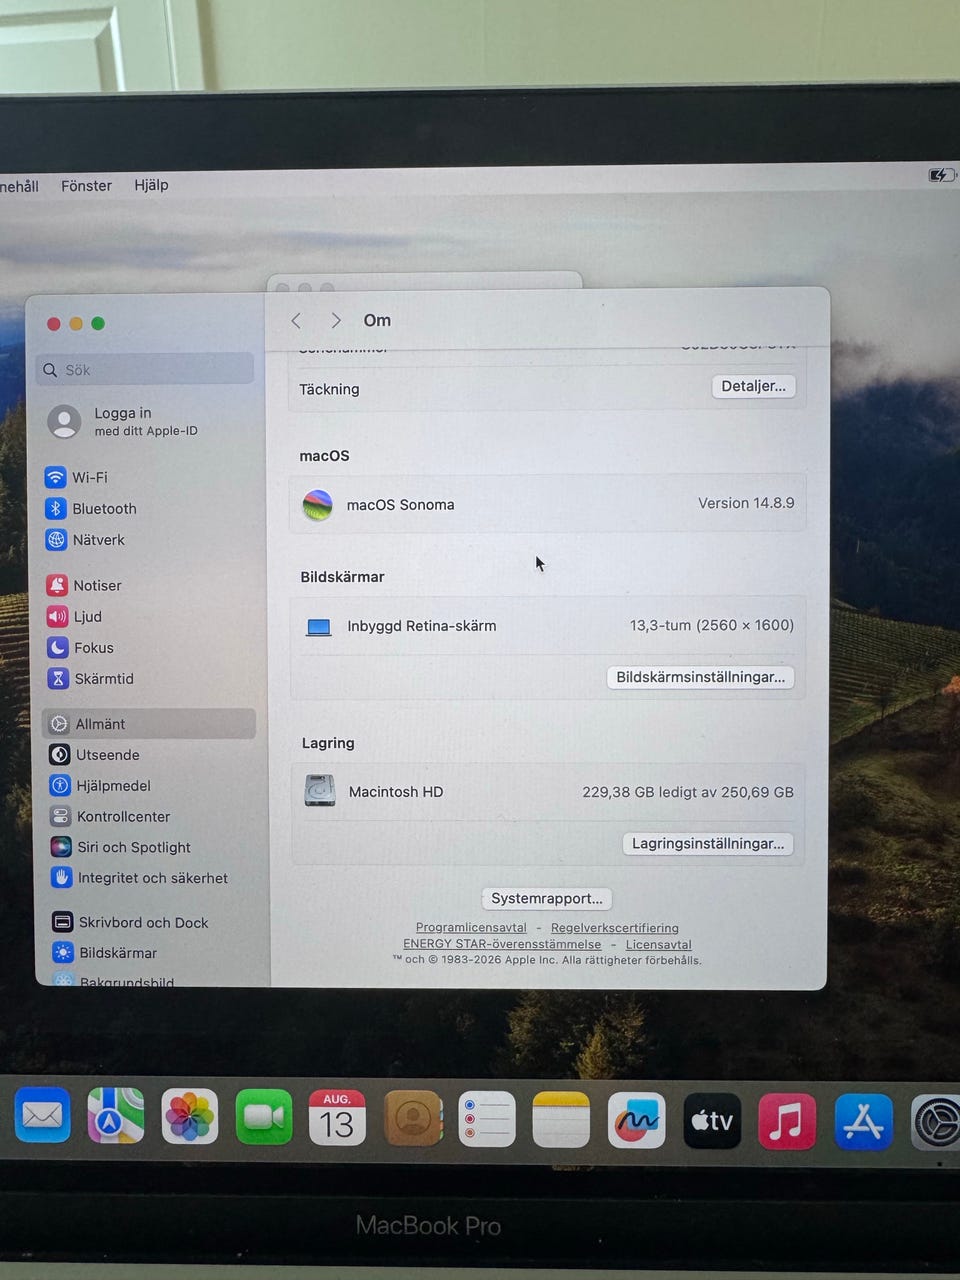
Task: Click the Detaljer... button for Täckning
Action: [754, 386]
